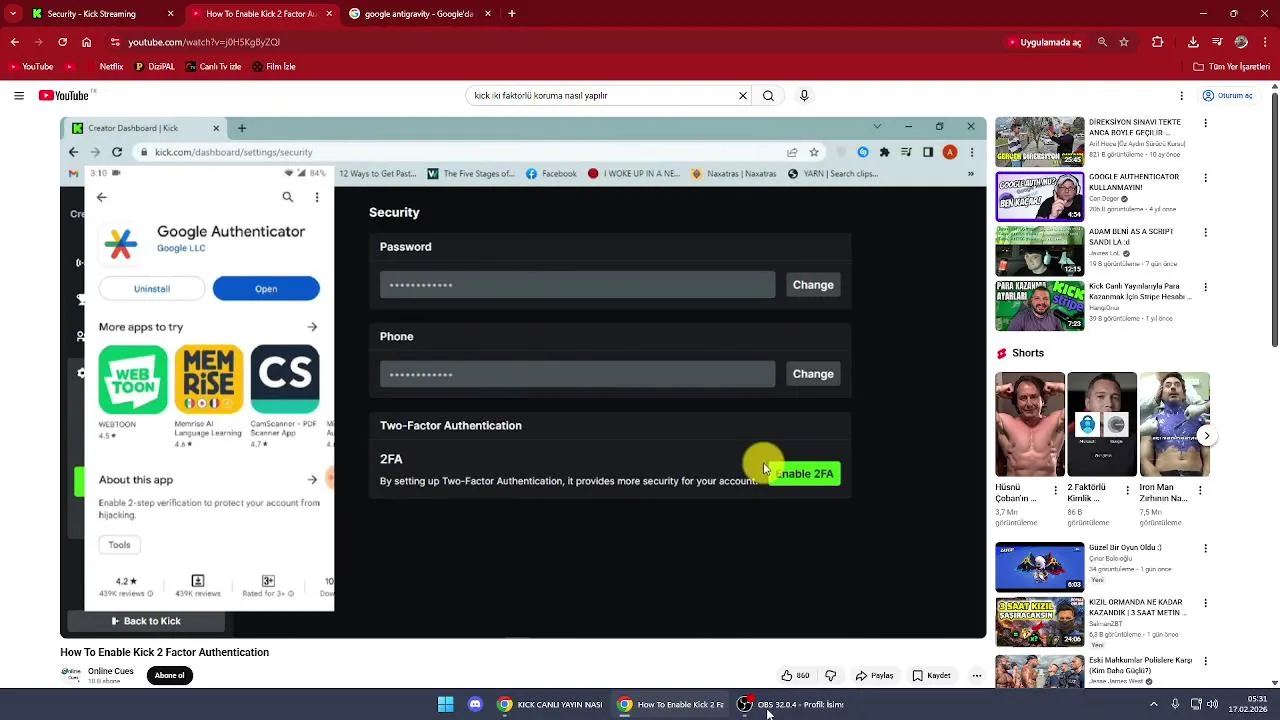Open Direksiyon Sınavı video thumbnail
This screenshot has width=1280, height=720.
[x=1039, y=141]
